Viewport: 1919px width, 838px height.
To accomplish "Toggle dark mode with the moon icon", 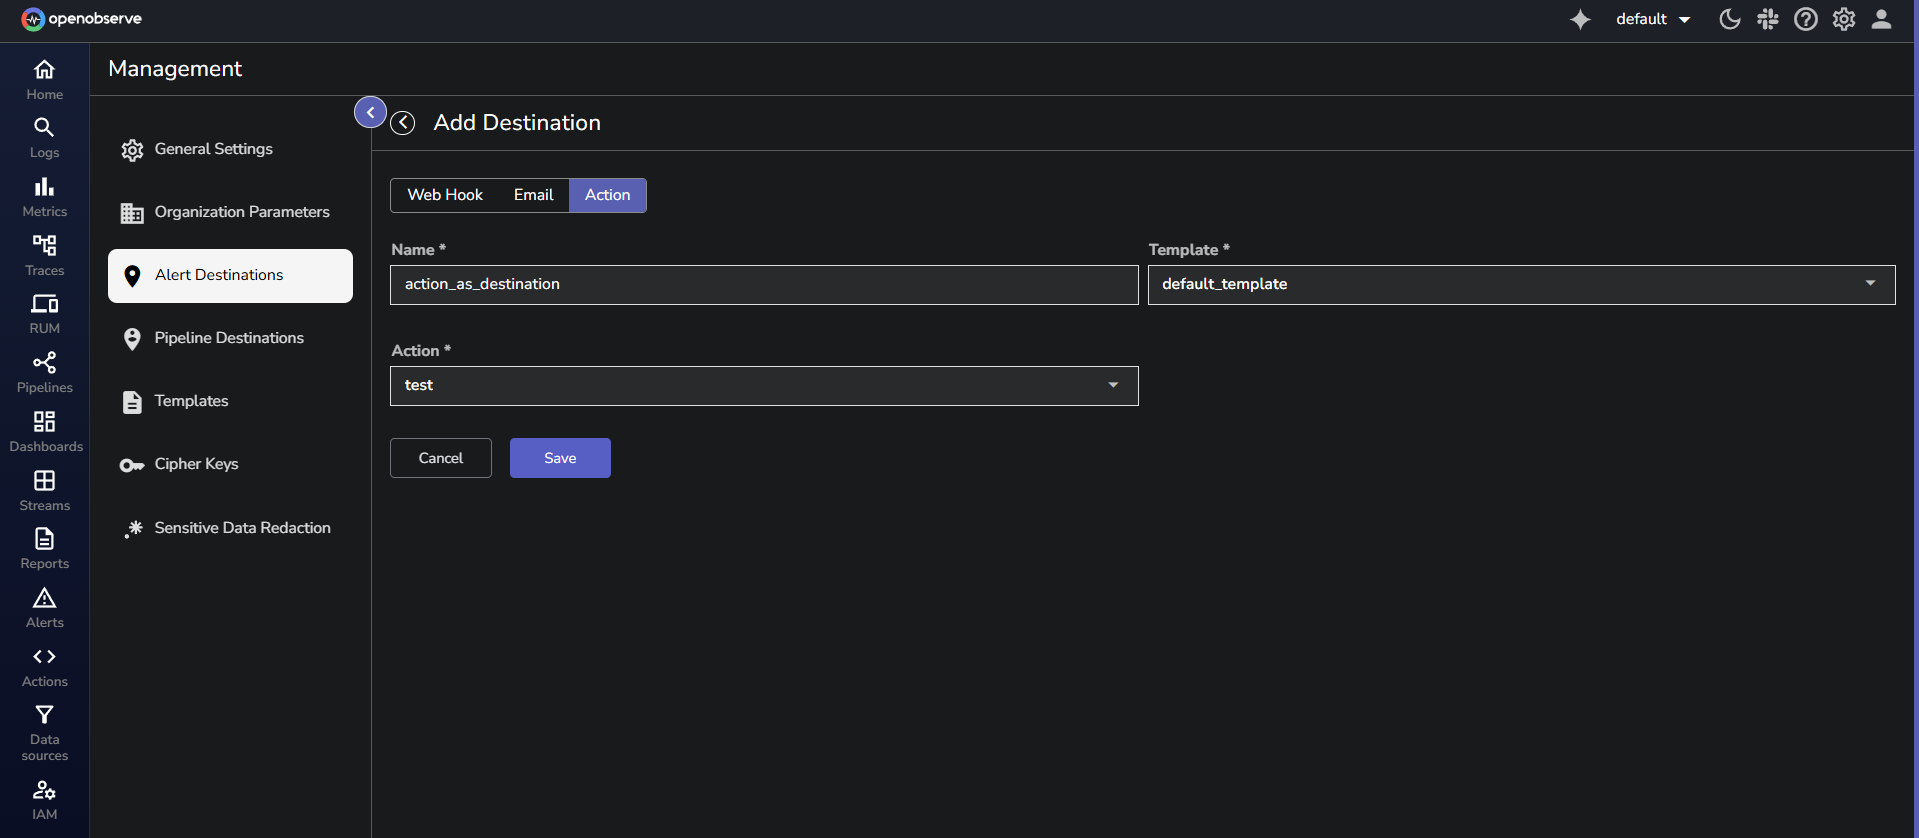I will [x=1729, y=20].
